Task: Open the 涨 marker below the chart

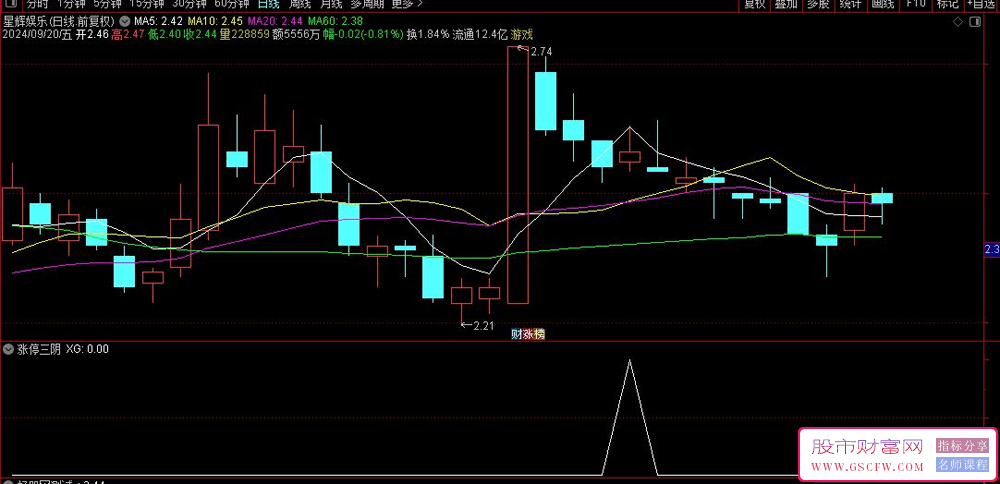Action: [x=528, y=334]
